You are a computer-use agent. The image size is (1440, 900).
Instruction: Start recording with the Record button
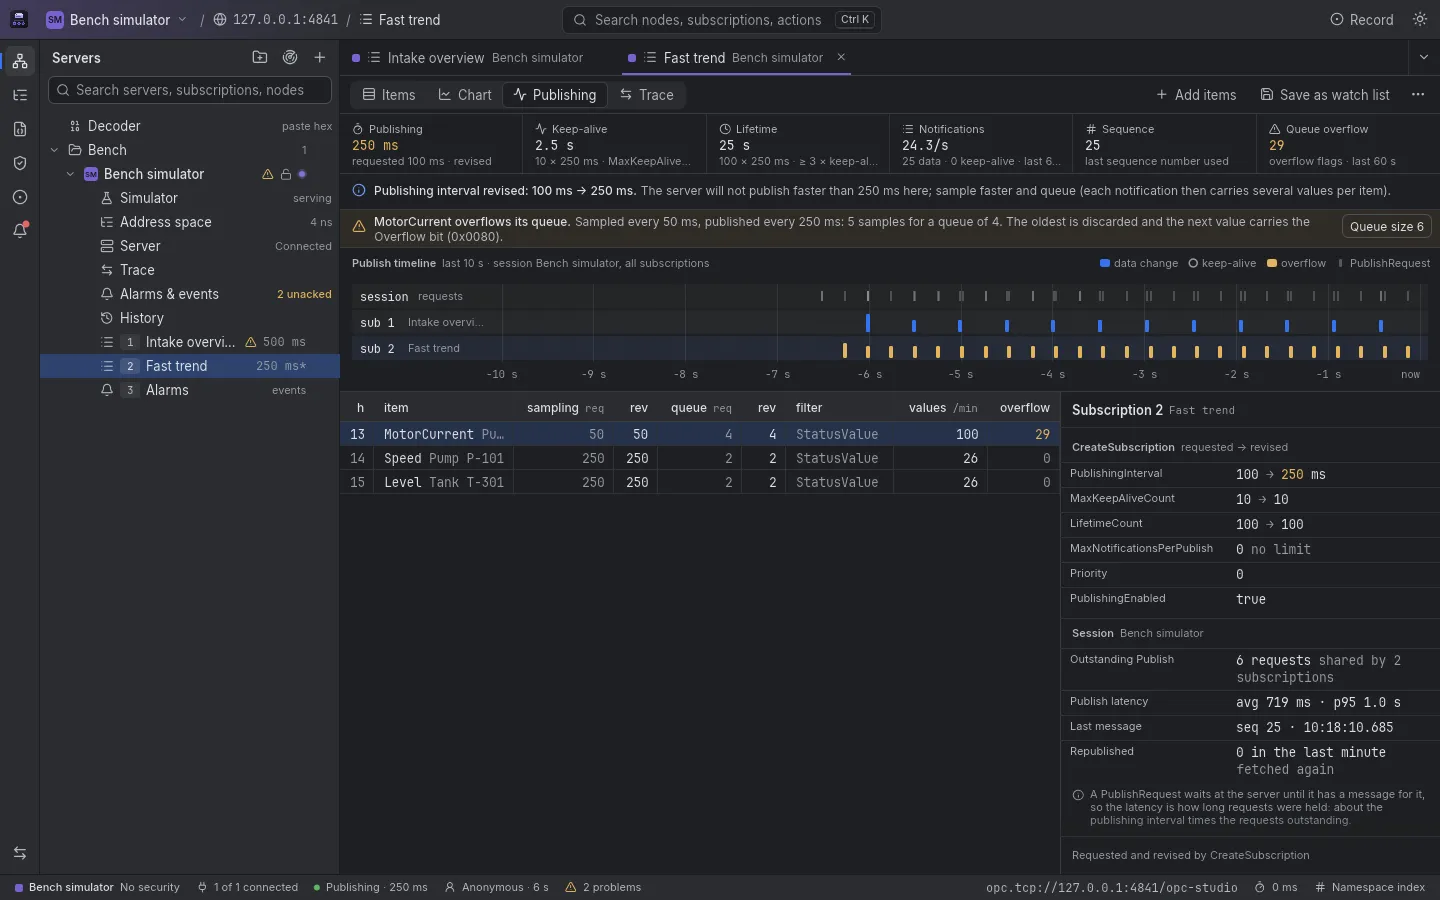point(1361,20)
